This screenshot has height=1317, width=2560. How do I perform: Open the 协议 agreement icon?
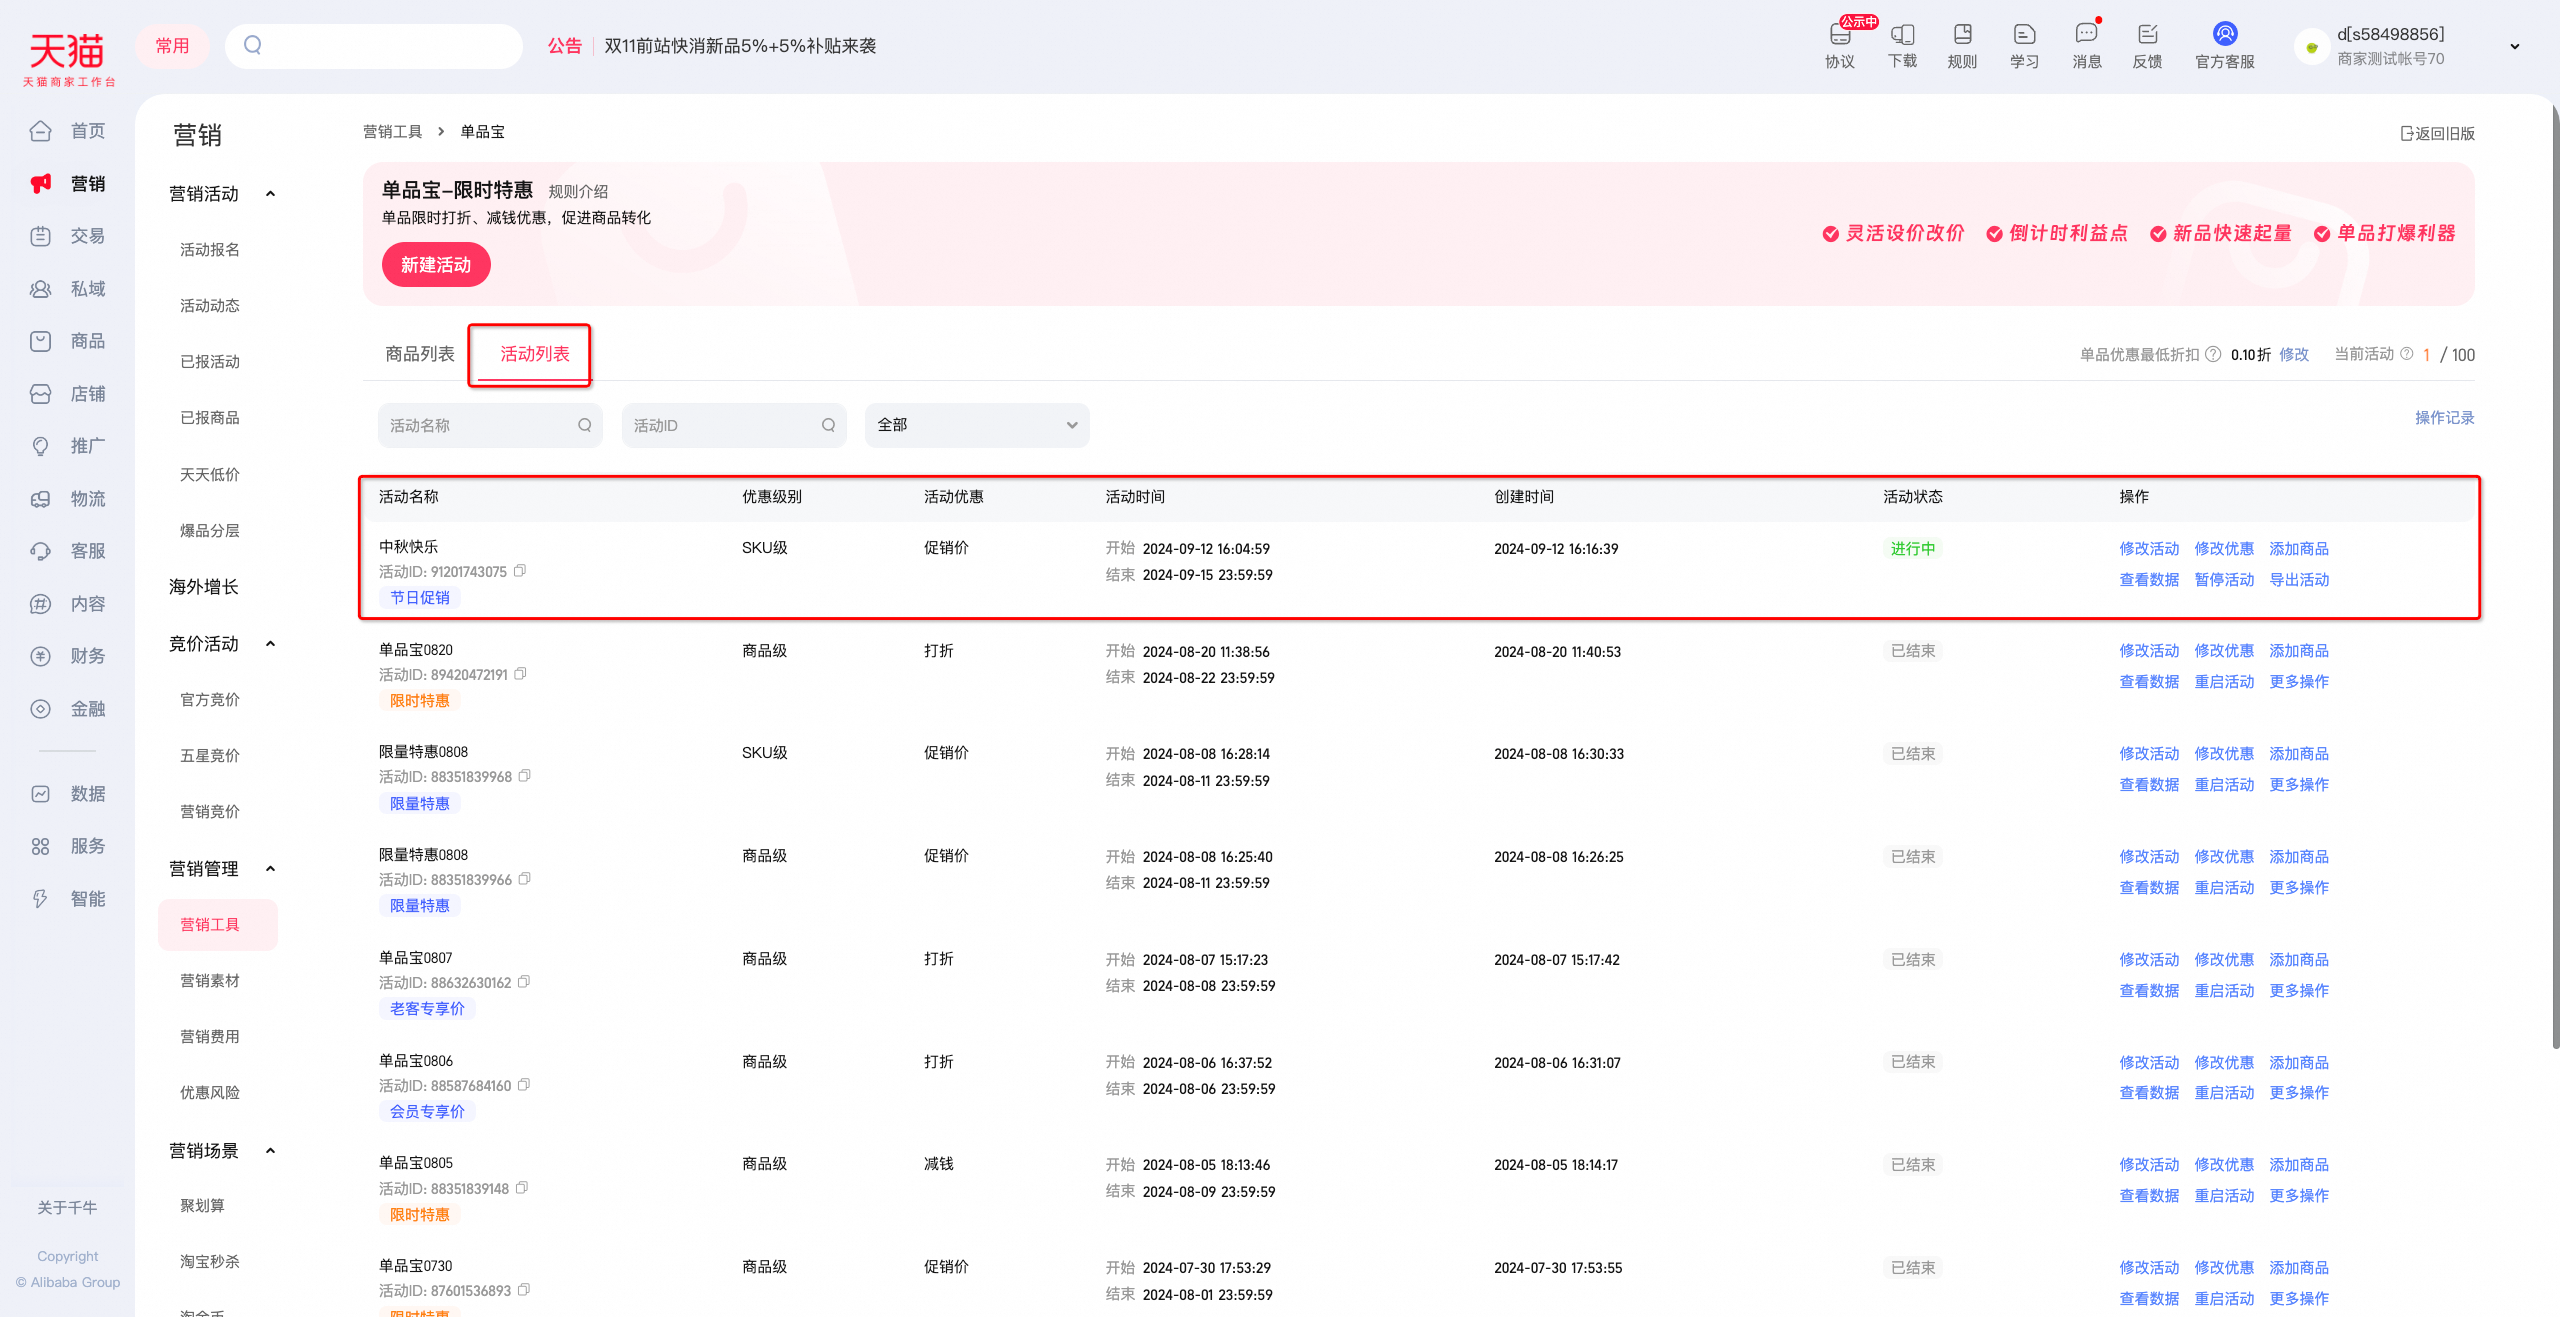point(1840,46)
